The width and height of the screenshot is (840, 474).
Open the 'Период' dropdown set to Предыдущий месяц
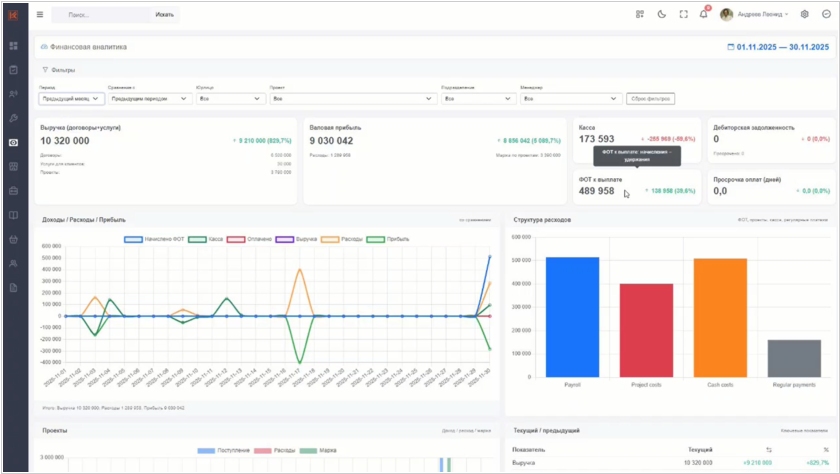[x=71, y=99]
